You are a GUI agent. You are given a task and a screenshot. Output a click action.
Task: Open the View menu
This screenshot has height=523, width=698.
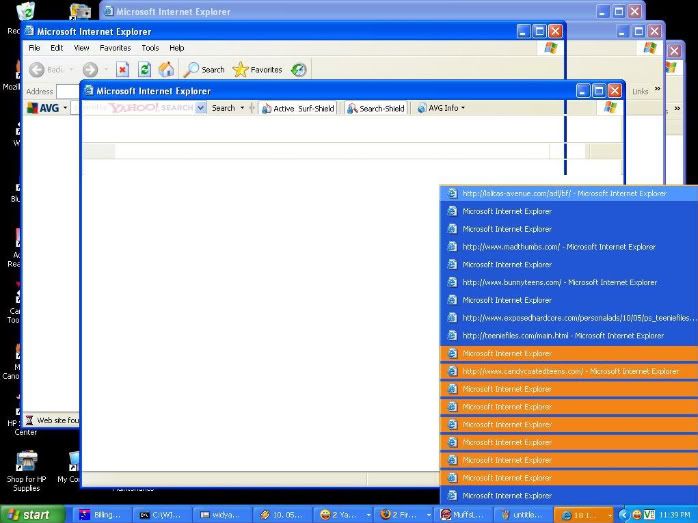point(81,48)
